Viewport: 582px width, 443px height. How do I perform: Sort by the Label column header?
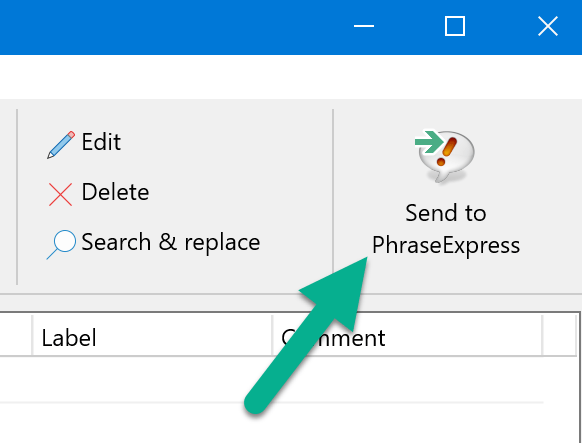click(152, 335)
